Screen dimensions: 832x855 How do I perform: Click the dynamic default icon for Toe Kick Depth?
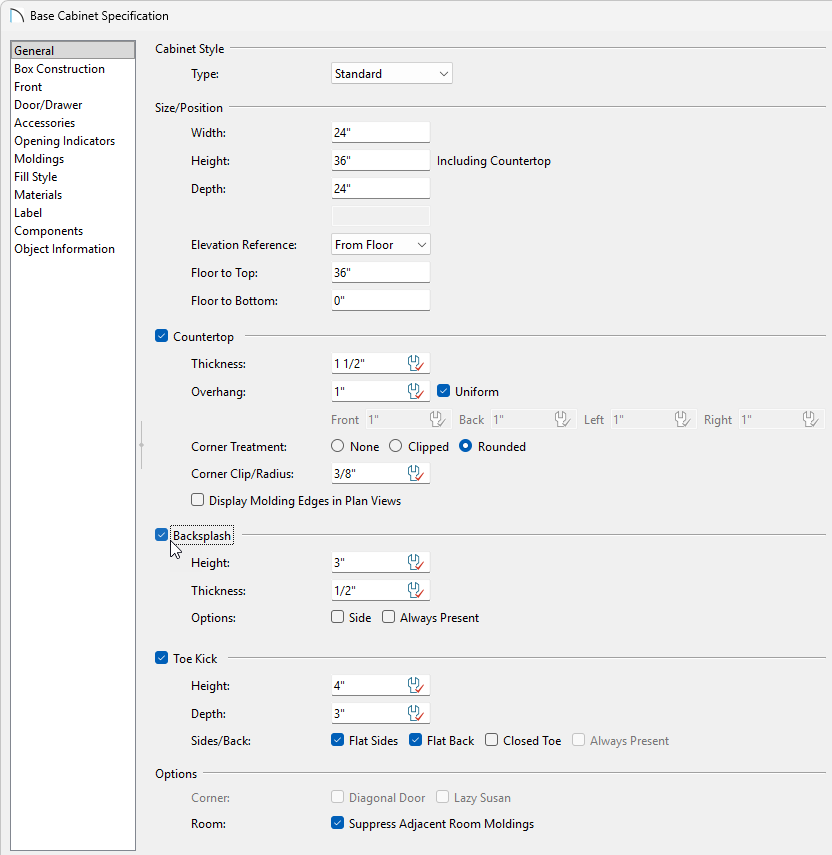(x=415, y=713)
